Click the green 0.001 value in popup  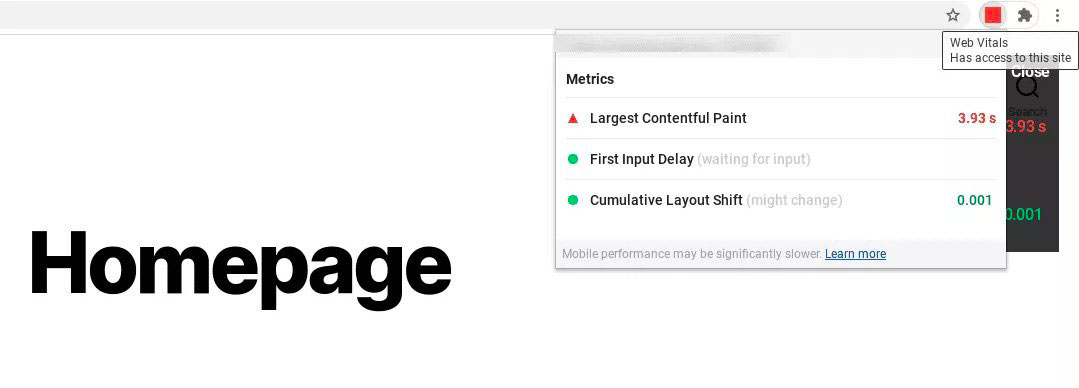tap(974, 201)
